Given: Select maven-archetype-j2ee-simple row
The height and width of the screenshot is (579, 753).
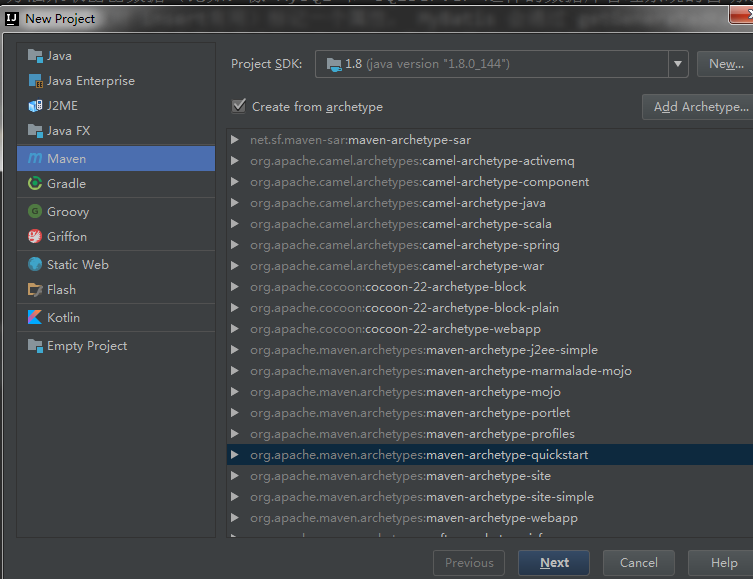Looking at the screenshot, I should click(490, 350).
